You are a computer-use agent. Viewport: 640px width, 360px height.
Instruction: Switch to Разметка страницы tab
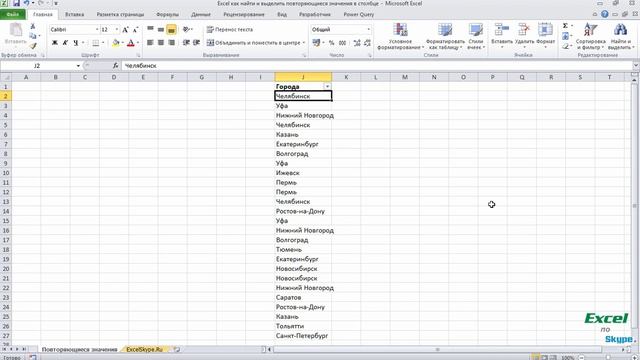120,14
